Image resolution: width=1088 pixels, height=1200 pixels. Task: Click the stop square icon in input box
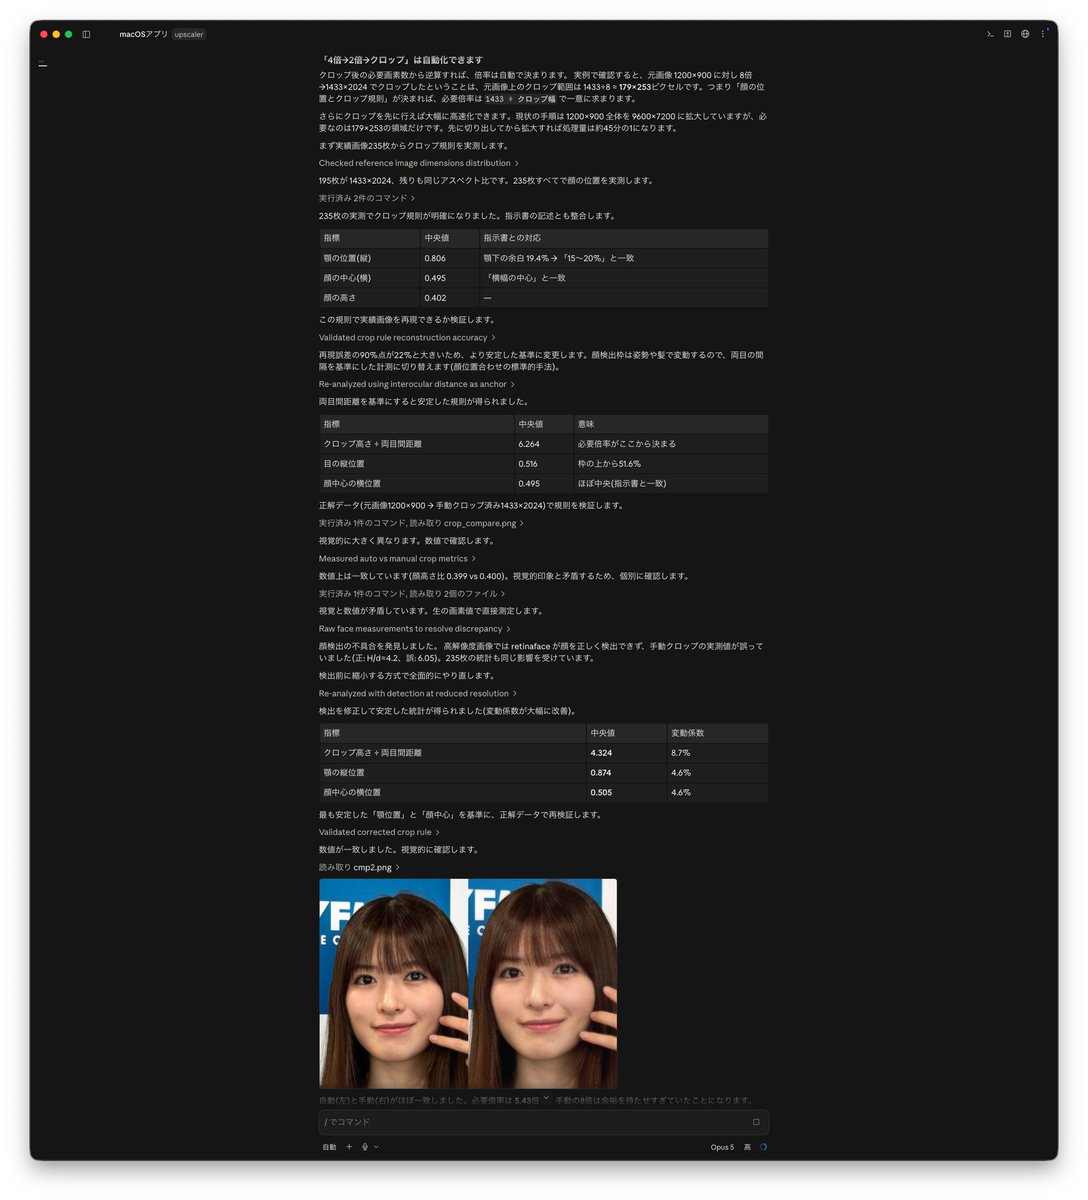(756, 1122)
